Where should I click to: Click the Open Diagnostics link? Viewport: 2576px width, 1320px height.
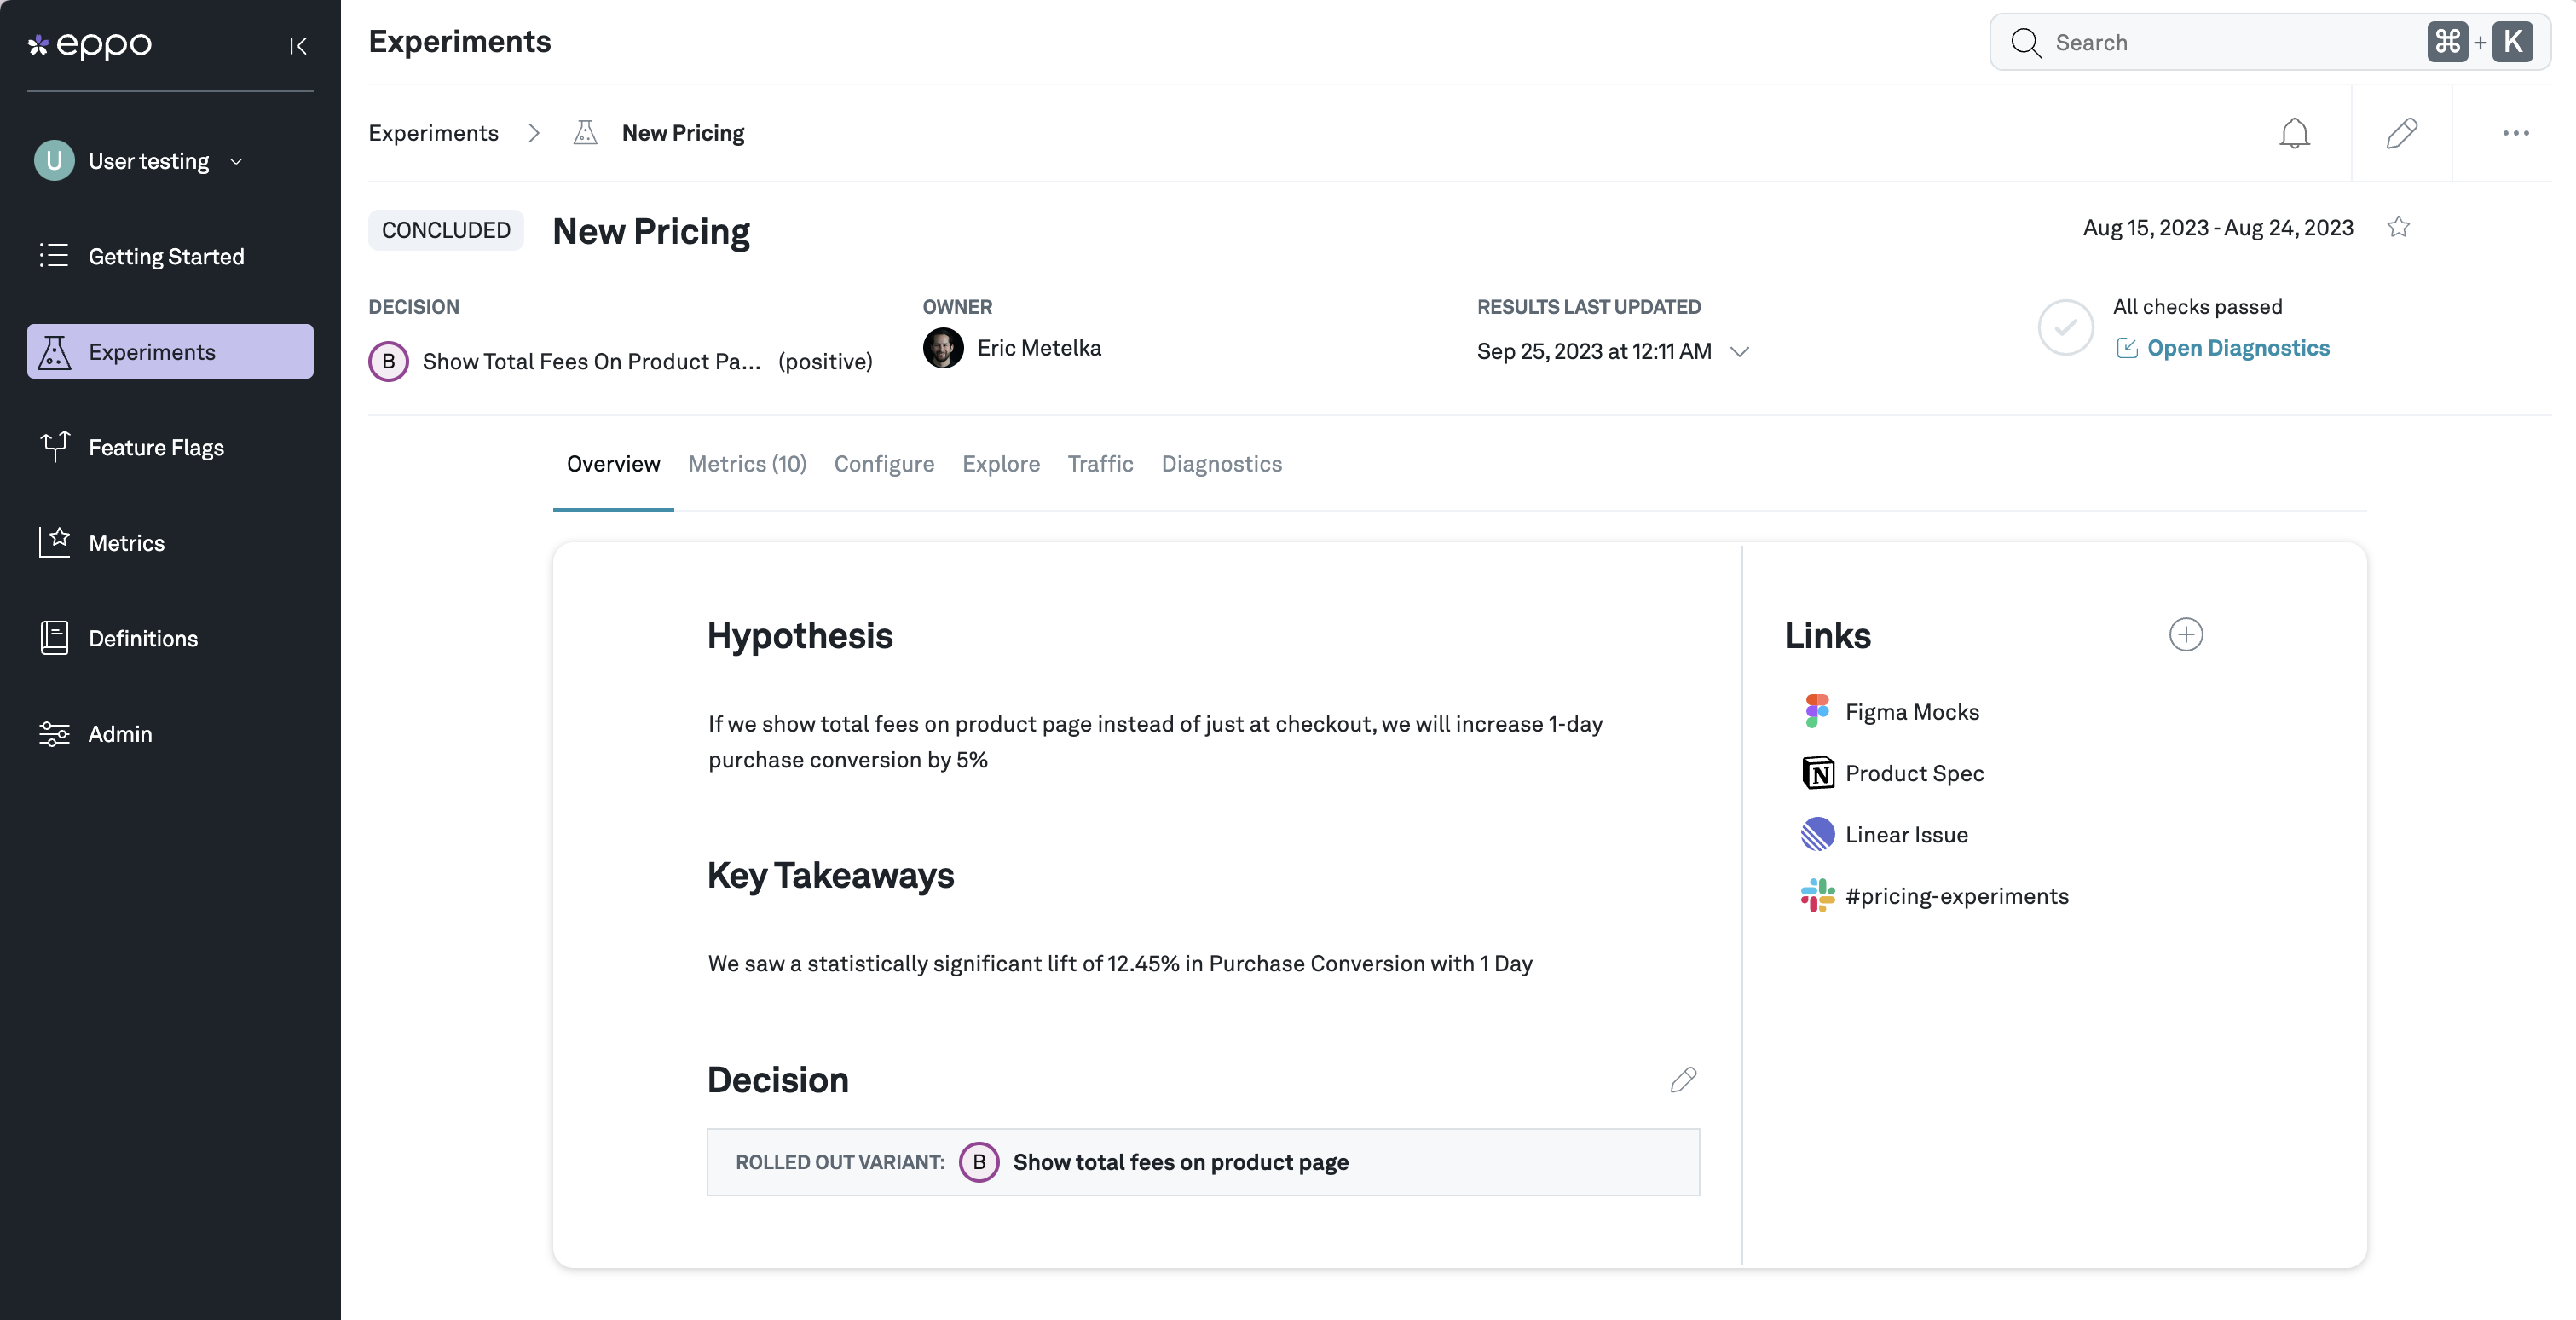[x=2237, y=348]
